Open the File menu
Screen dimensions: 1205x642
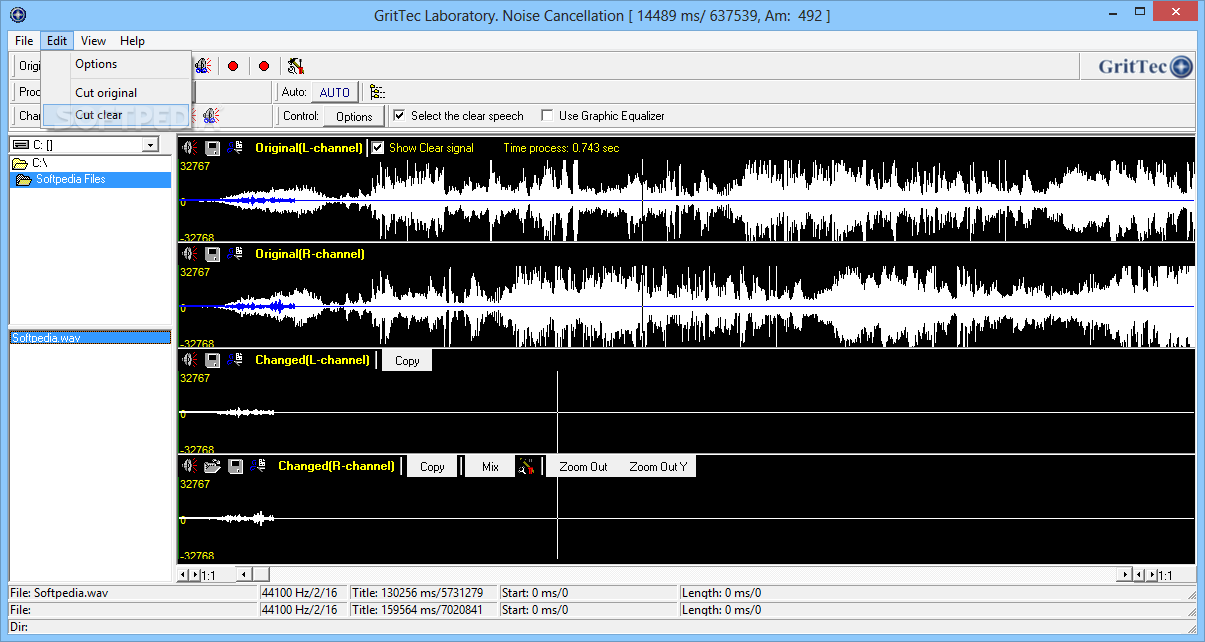[x=24, y=41]
